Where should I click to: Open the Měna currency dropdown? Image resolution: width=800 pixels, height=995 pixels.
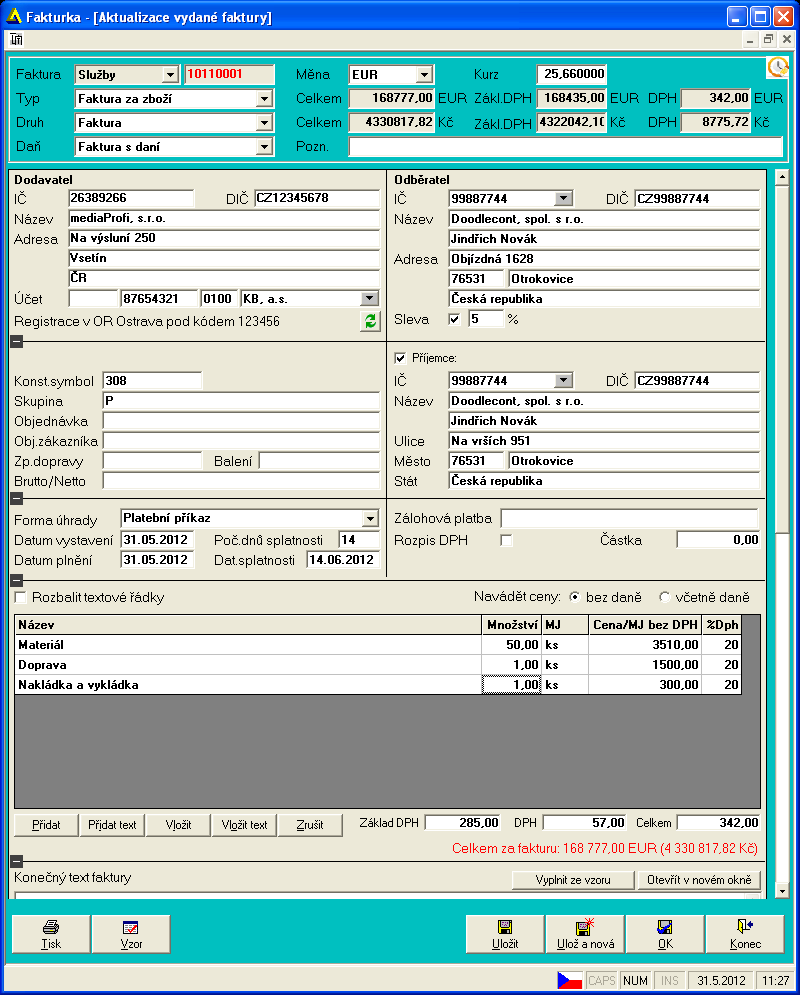424,75
